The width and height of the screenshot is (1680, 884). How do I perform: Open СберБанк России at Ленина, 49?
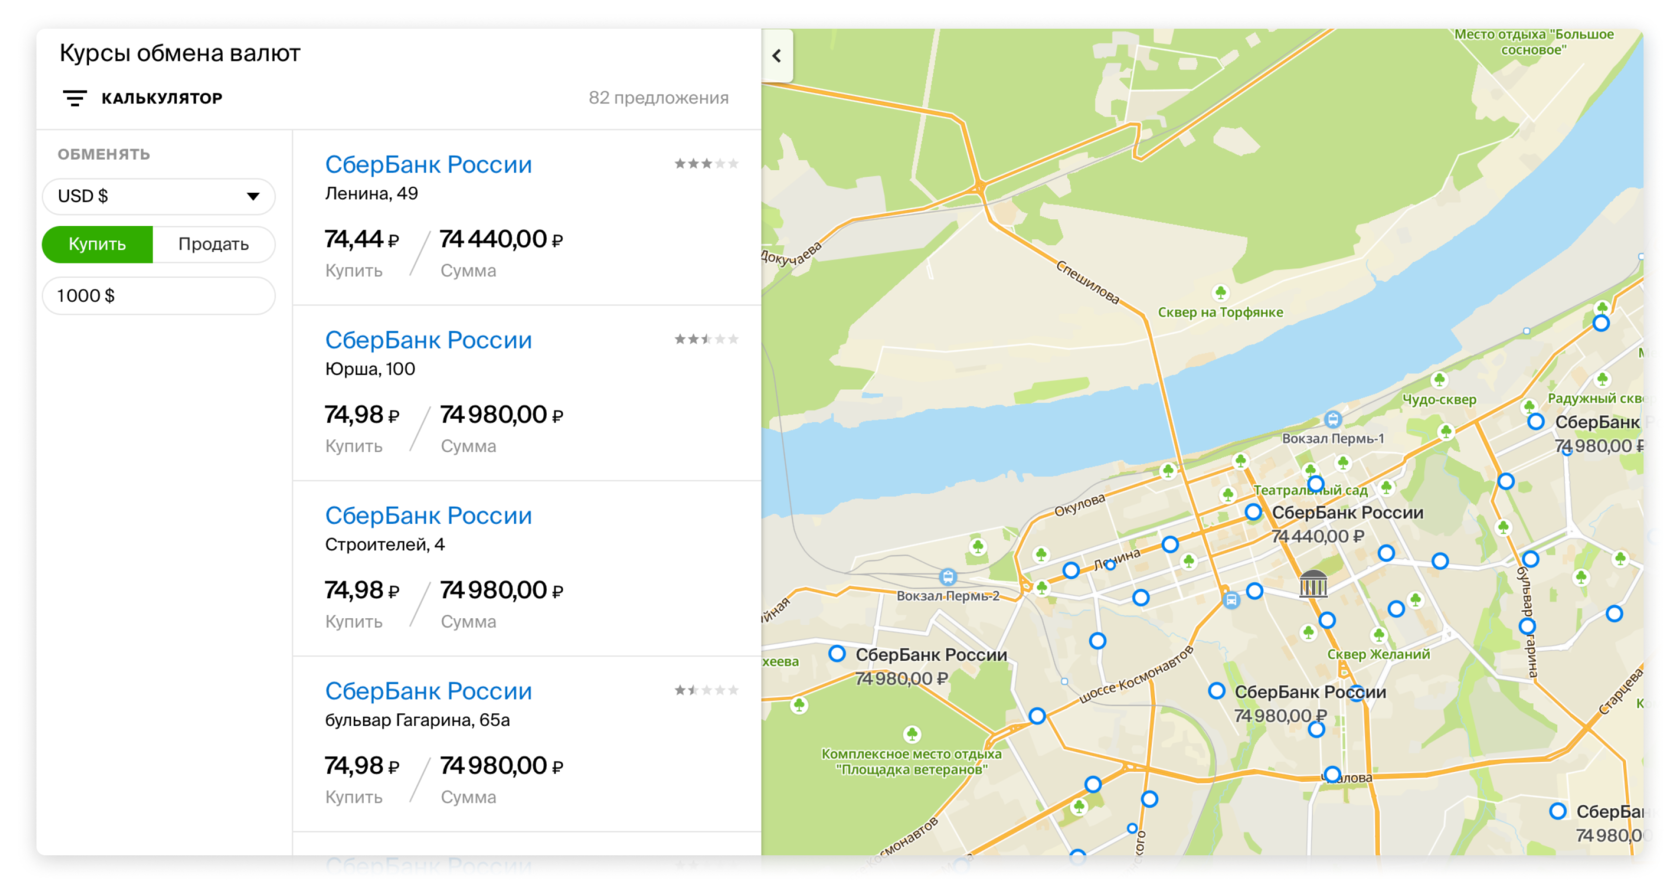[428, 164]
